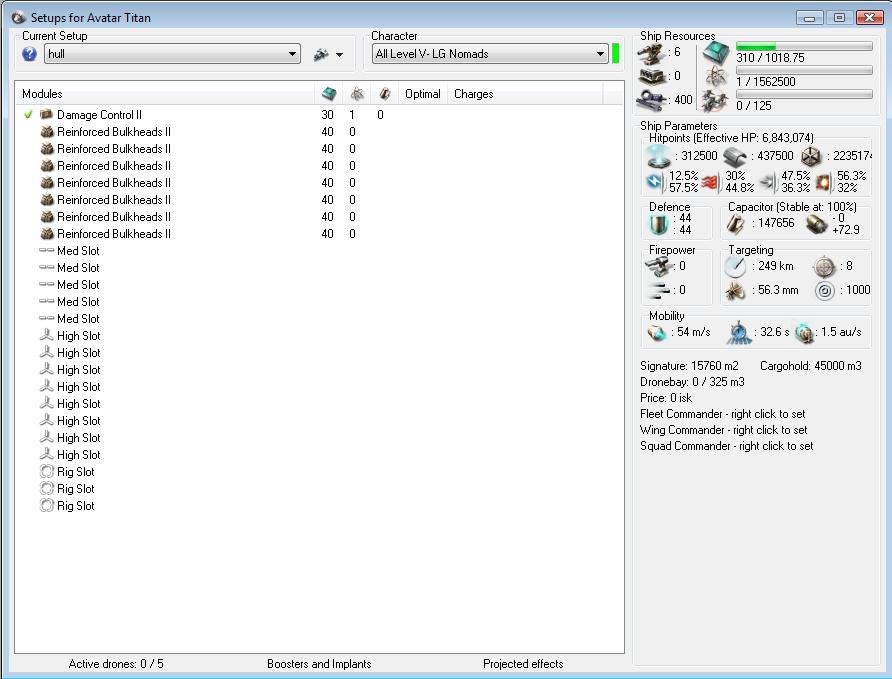Click Wing Commander right click to set
The width and height of the screenshot is (892, 679).
click(724, 430)
